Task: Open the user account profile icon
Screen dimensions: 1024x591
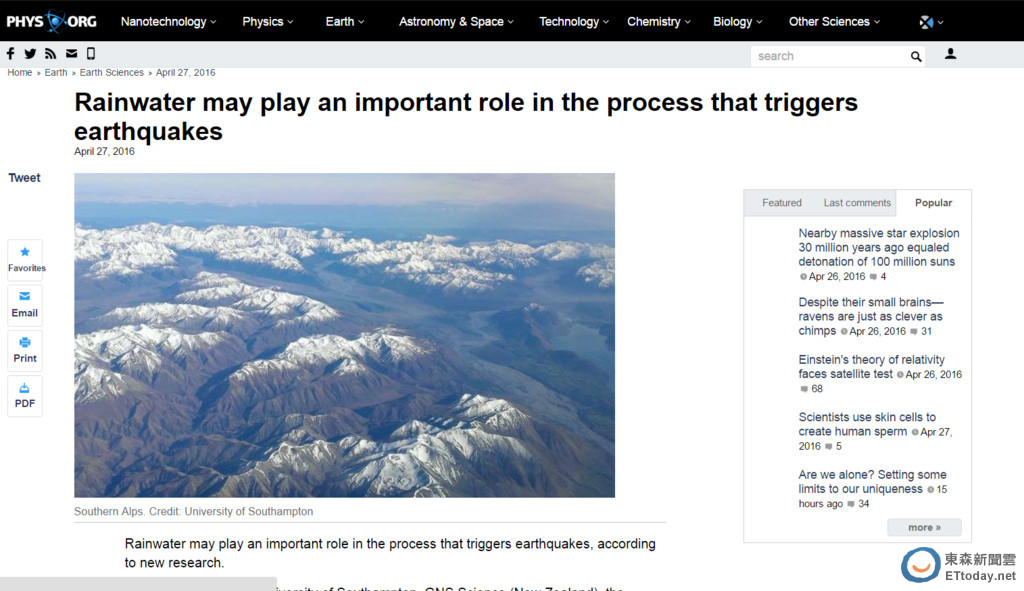Action: click(950, 54)
